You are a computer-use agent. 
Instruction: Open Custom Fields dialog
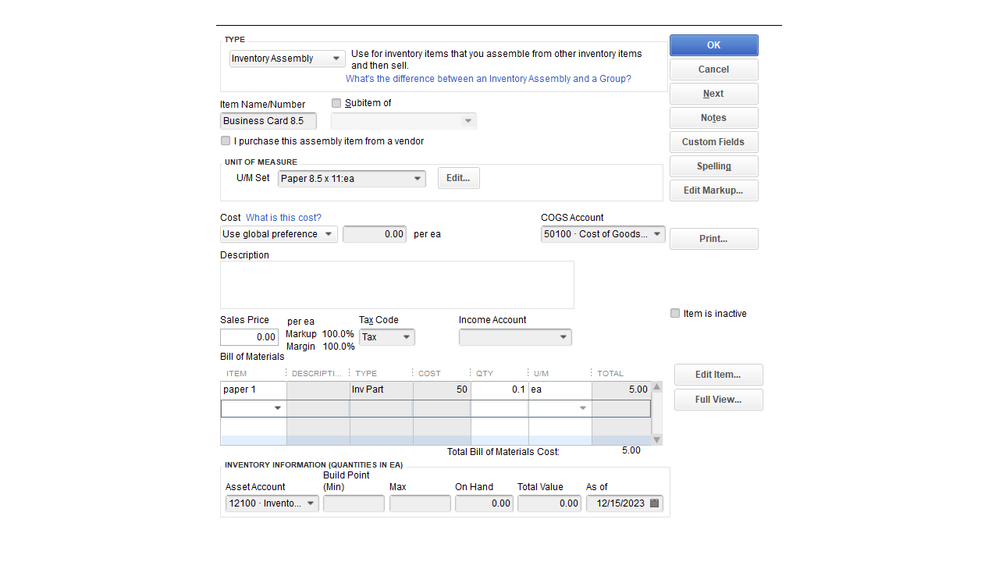pyautogui.click(x=713, y=142)
